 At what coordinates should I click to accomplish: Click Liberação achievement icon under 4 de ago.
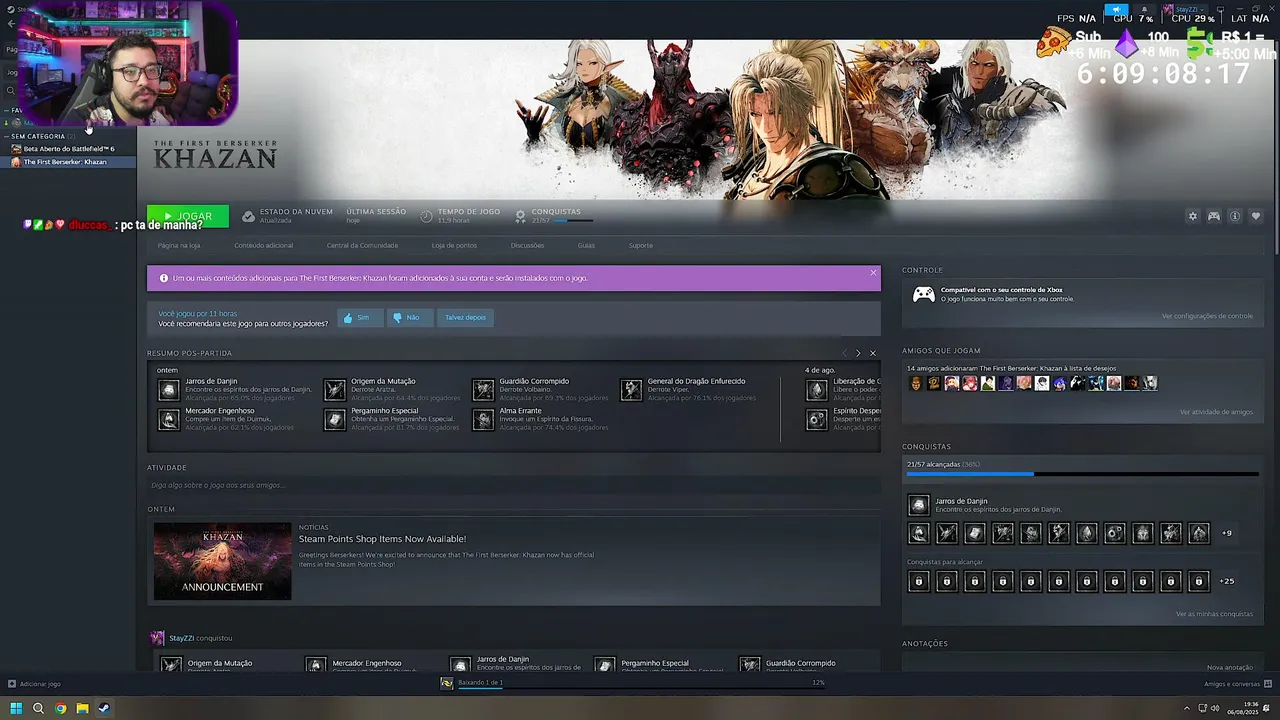click(x=817, y=390)
